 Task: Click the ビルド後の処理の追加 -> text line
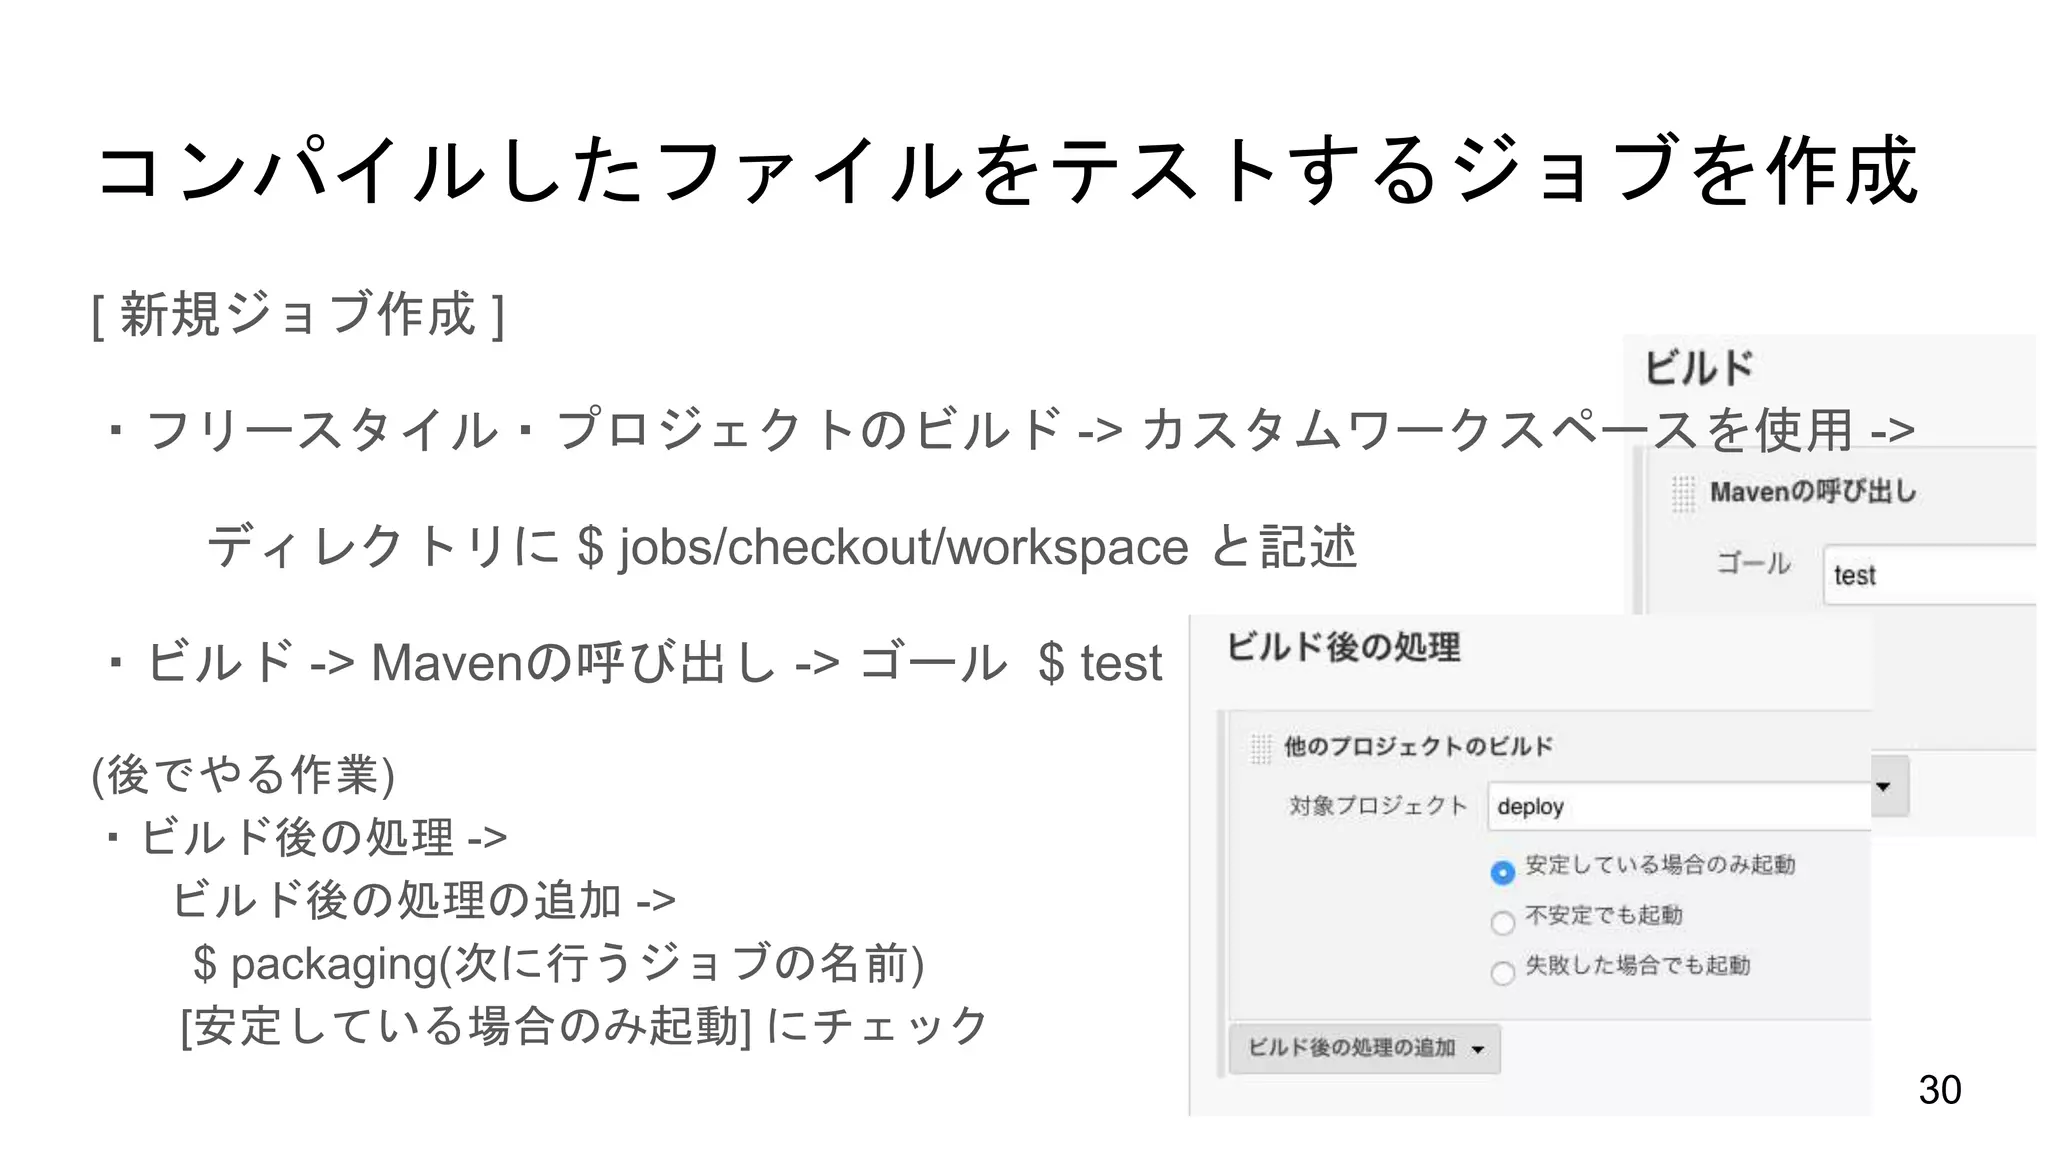(424, 900)
